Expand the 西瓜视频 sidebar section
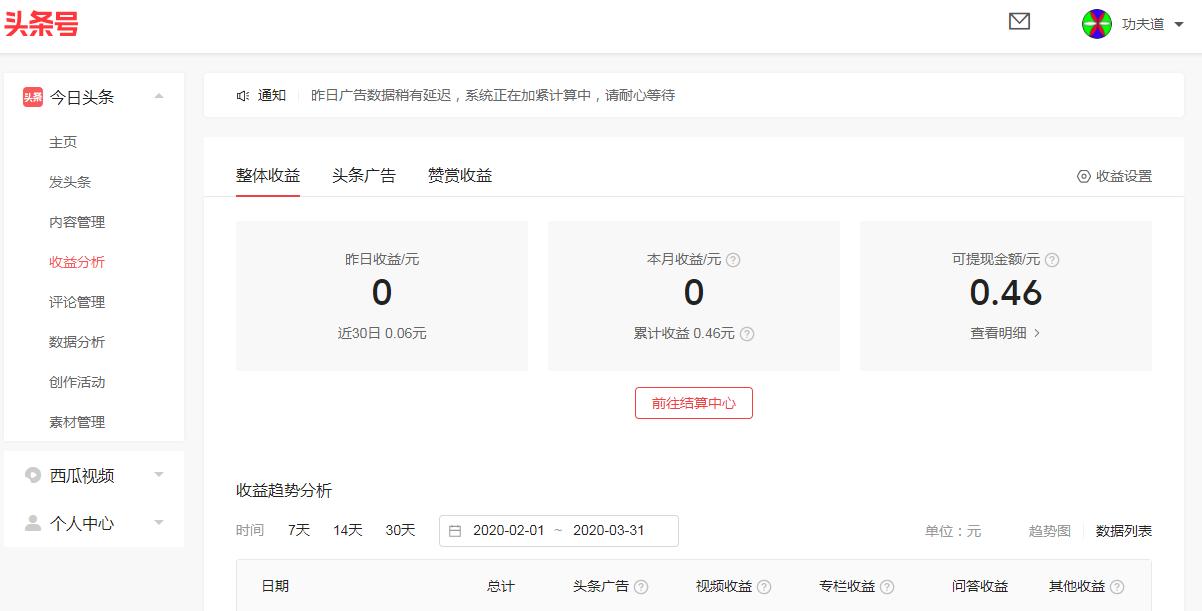This screenshot has height=611, width=1202. 157,475
